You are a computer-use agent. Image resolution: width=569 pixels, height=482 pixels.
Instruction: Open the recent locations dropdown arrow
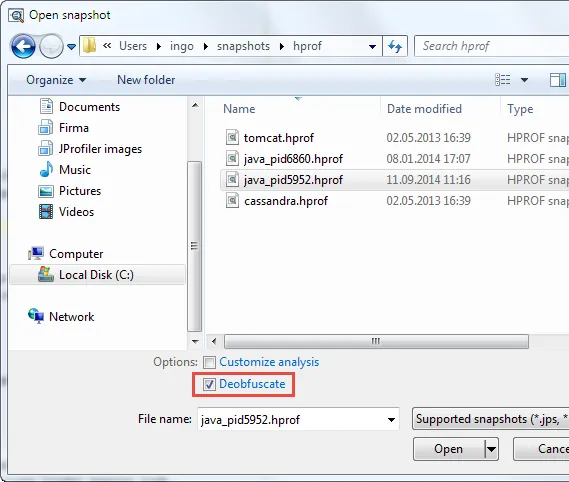[71, 46]
